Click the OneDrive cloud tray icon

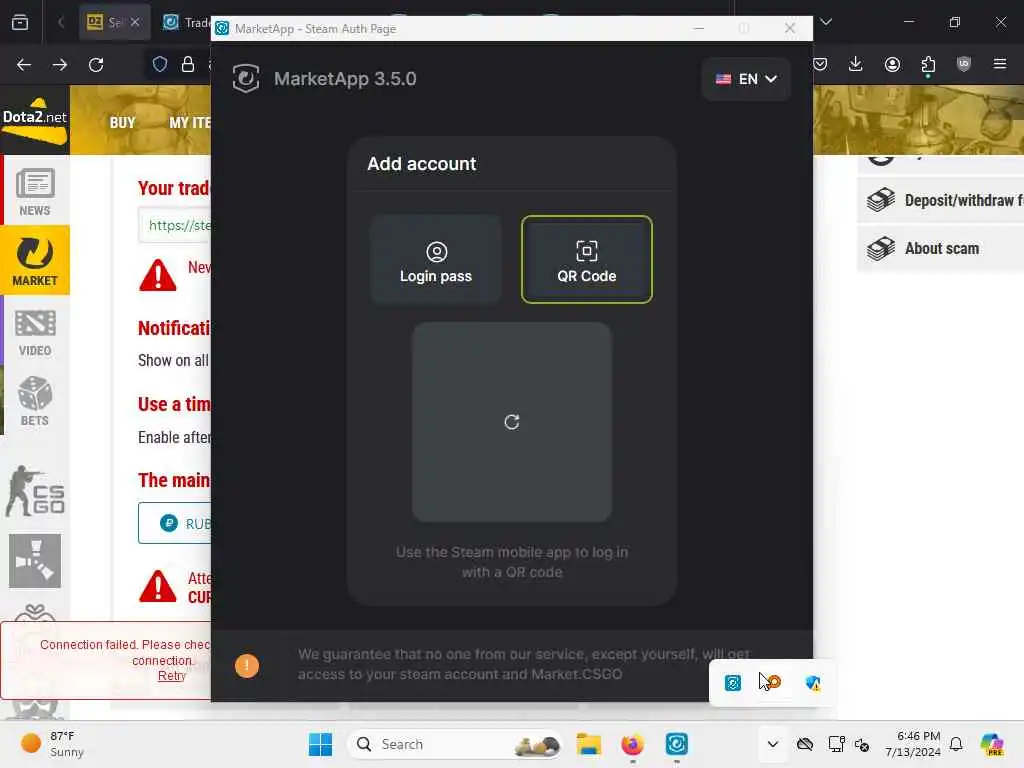tap(805, 744)
